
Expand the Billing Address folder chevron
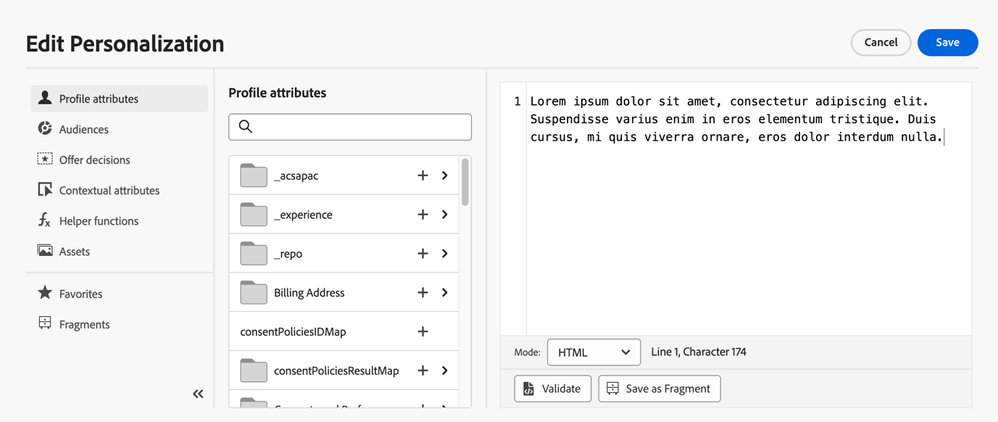[x=444, y=293]
